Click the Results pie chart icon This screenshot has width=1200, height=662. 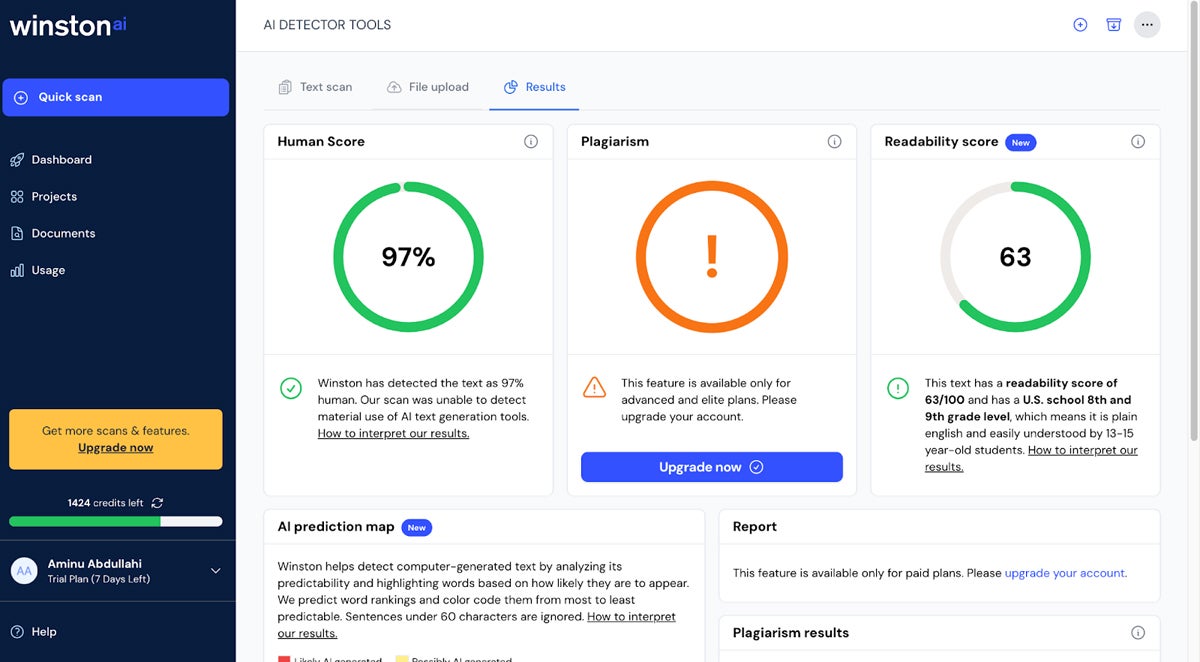(x=511, y=87)
